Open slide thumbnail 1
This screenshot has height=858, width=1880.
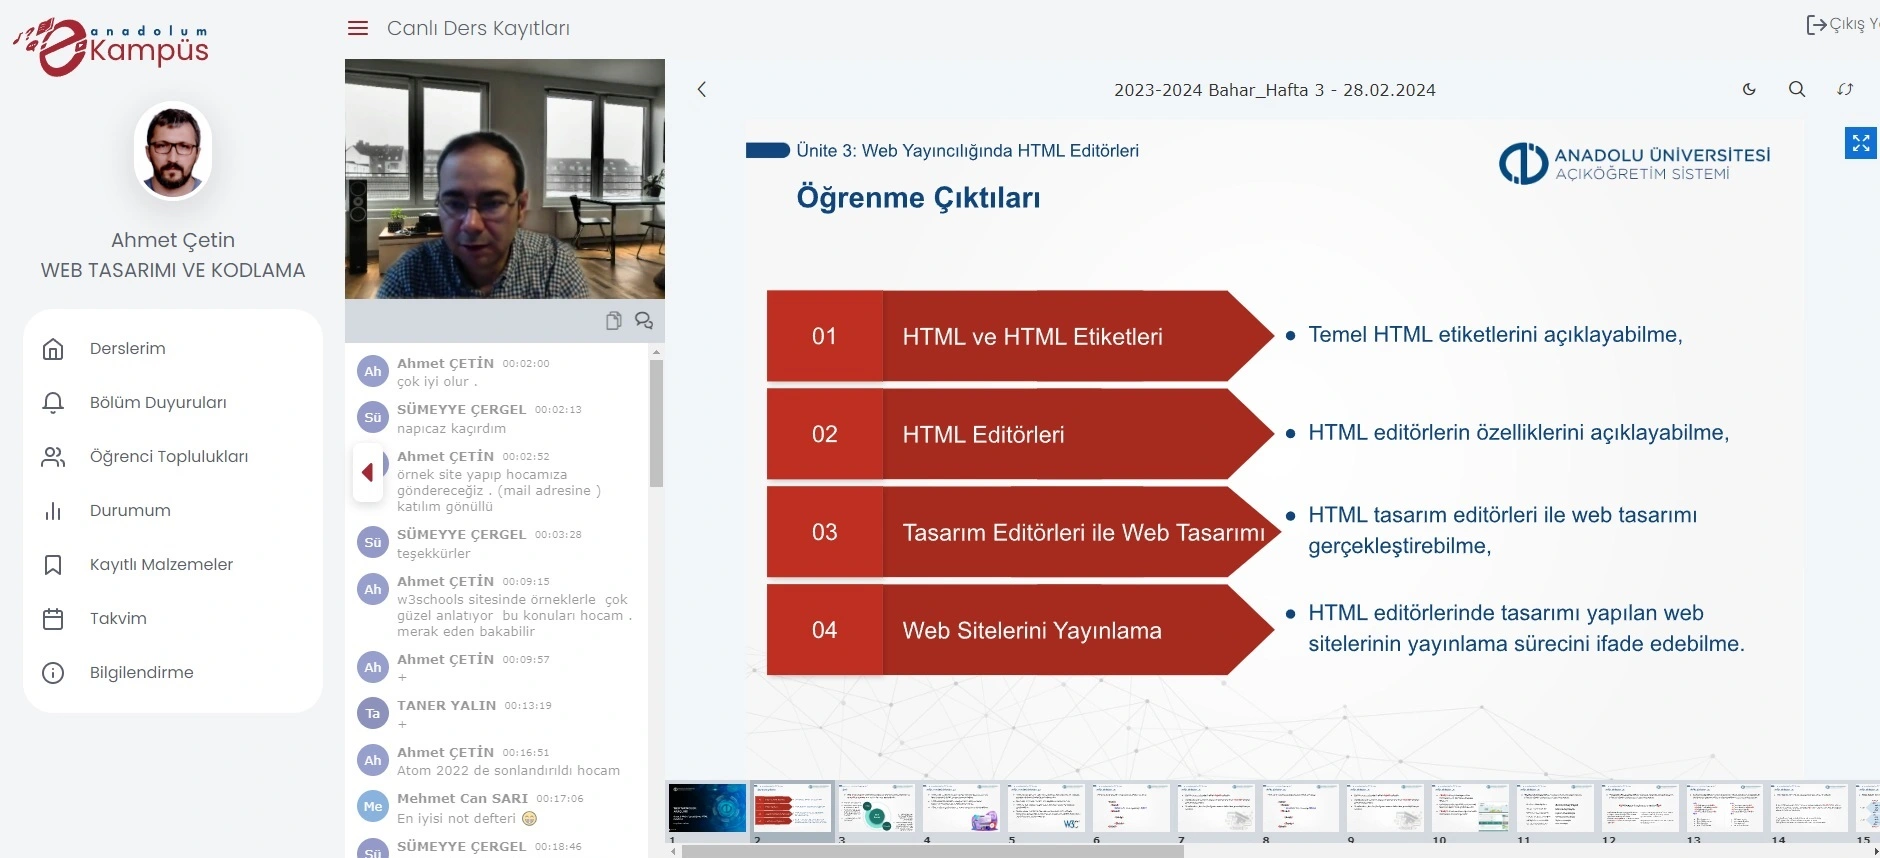coord(708,808)
